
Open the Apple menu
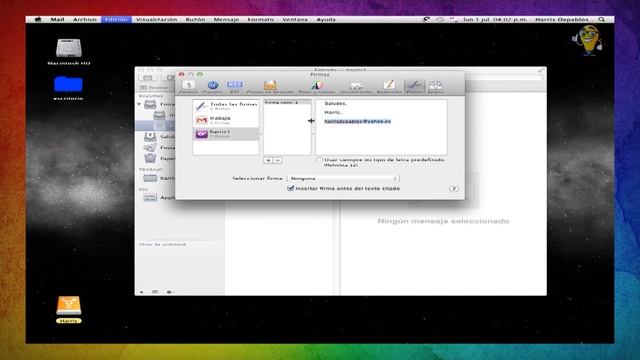[38, 19]
